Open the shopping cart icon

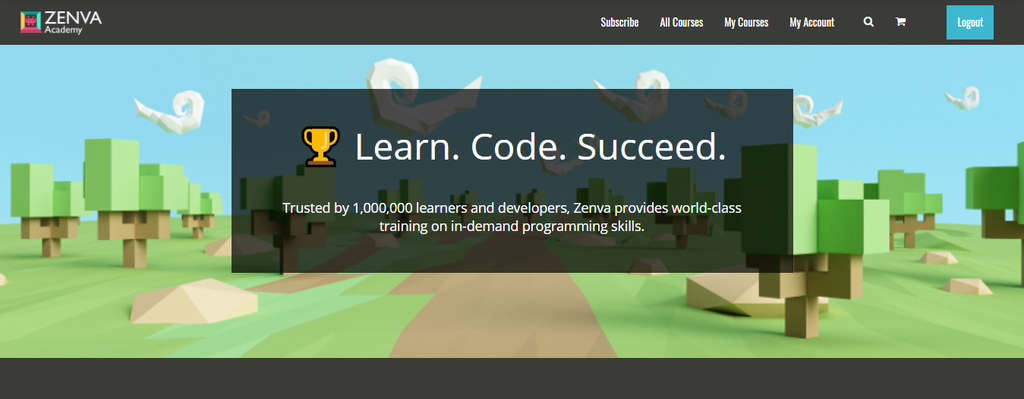pos(901,22)
